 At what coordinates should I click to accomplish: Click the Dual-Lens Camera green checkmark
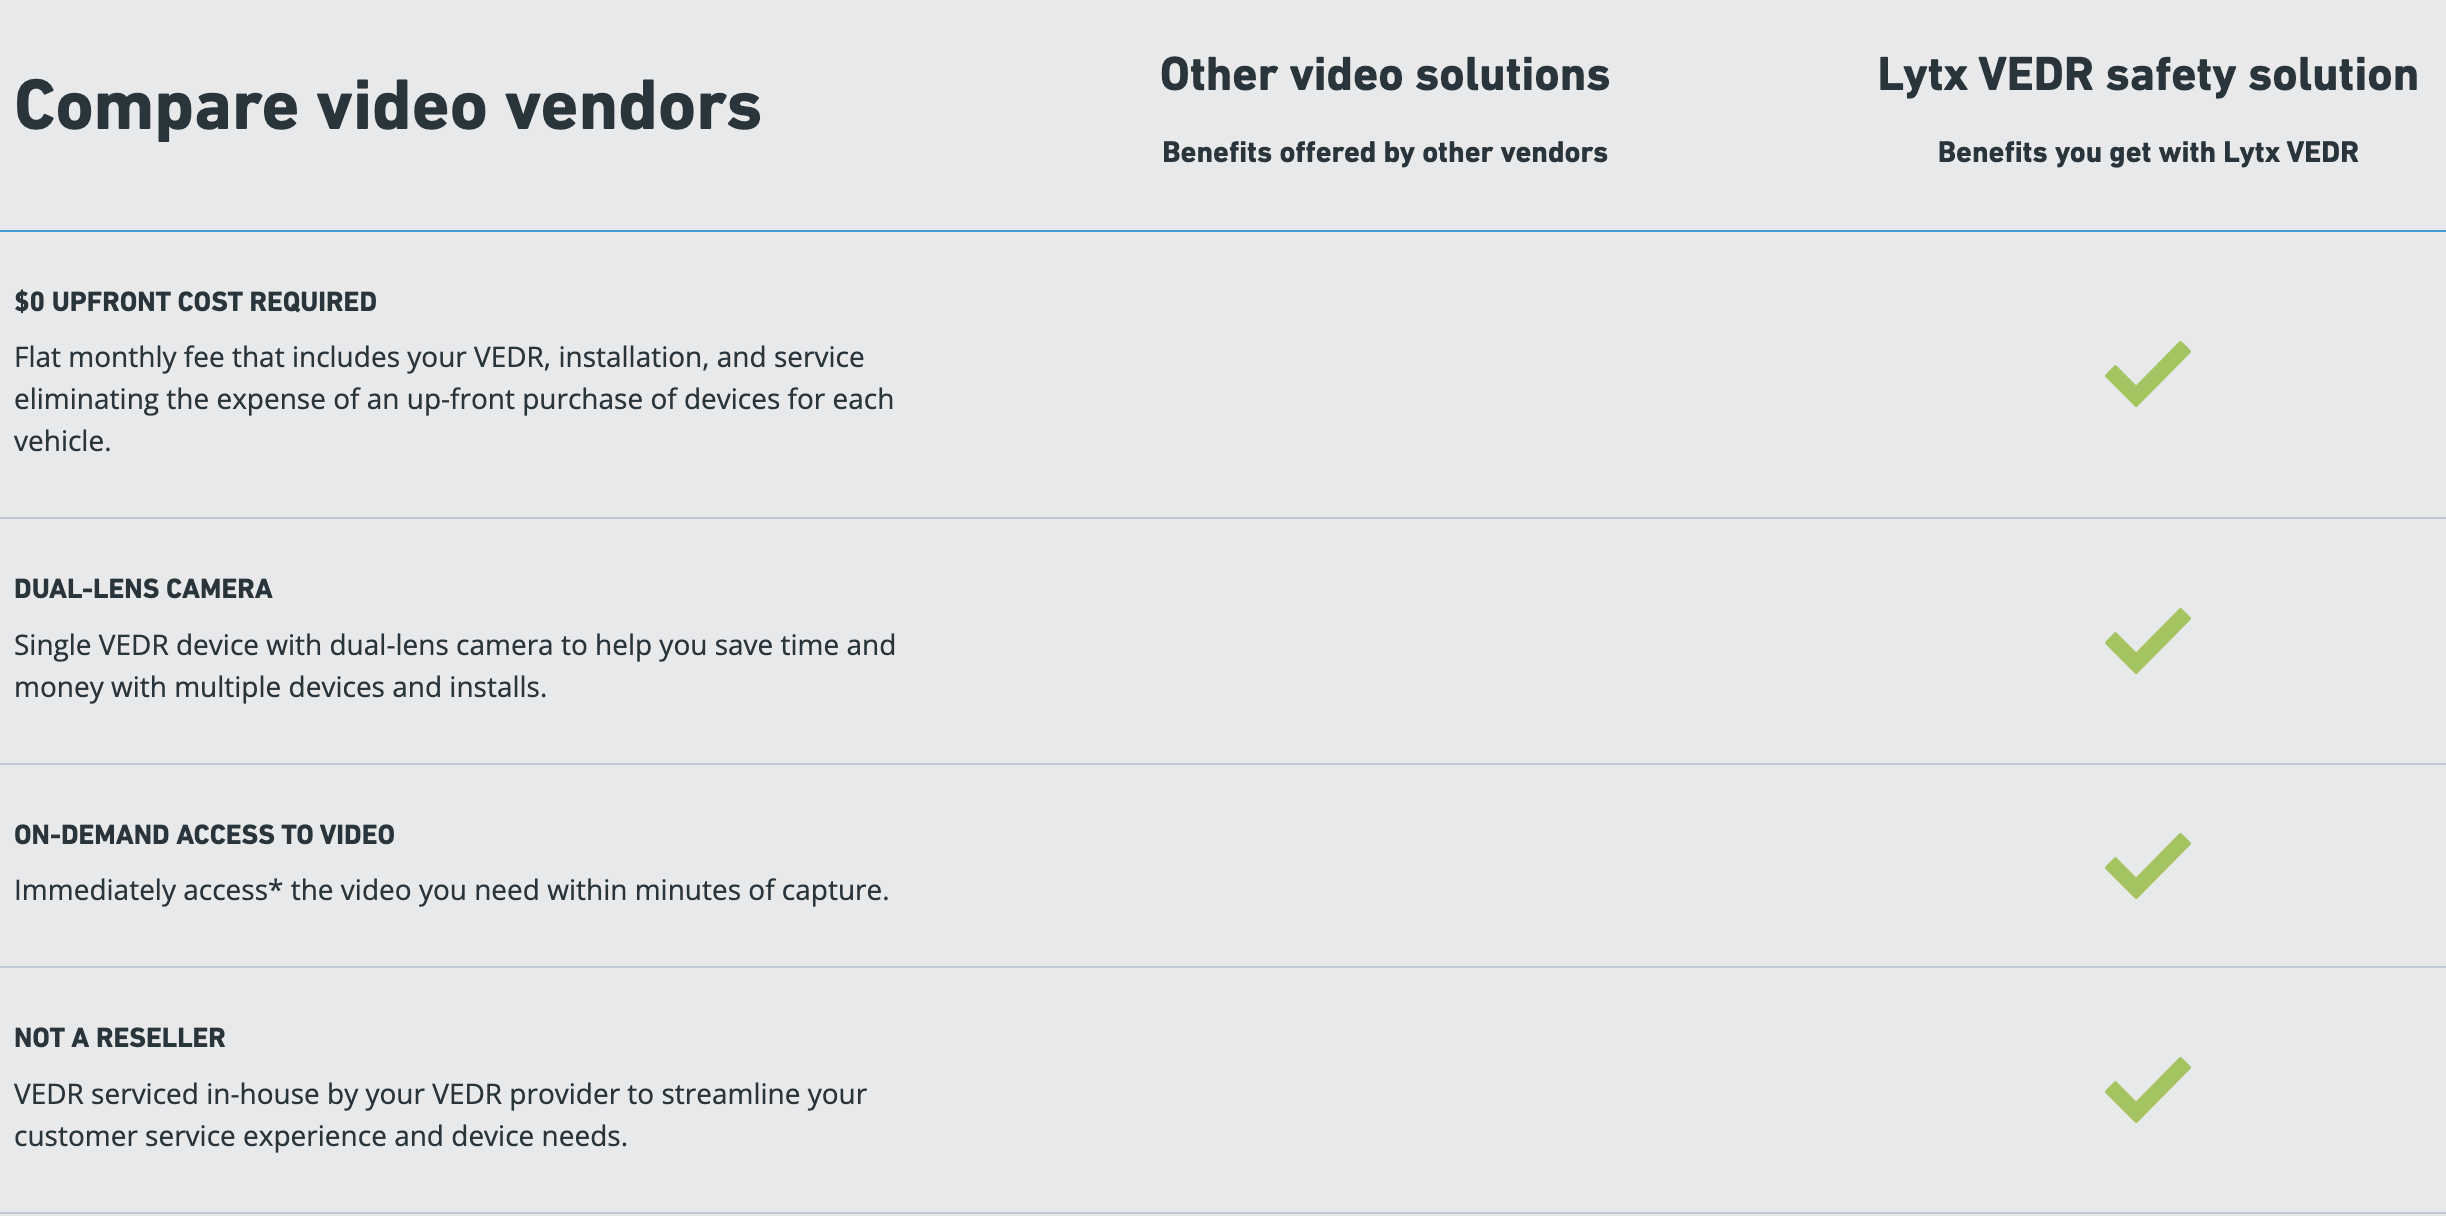(x=2146, y=642)
